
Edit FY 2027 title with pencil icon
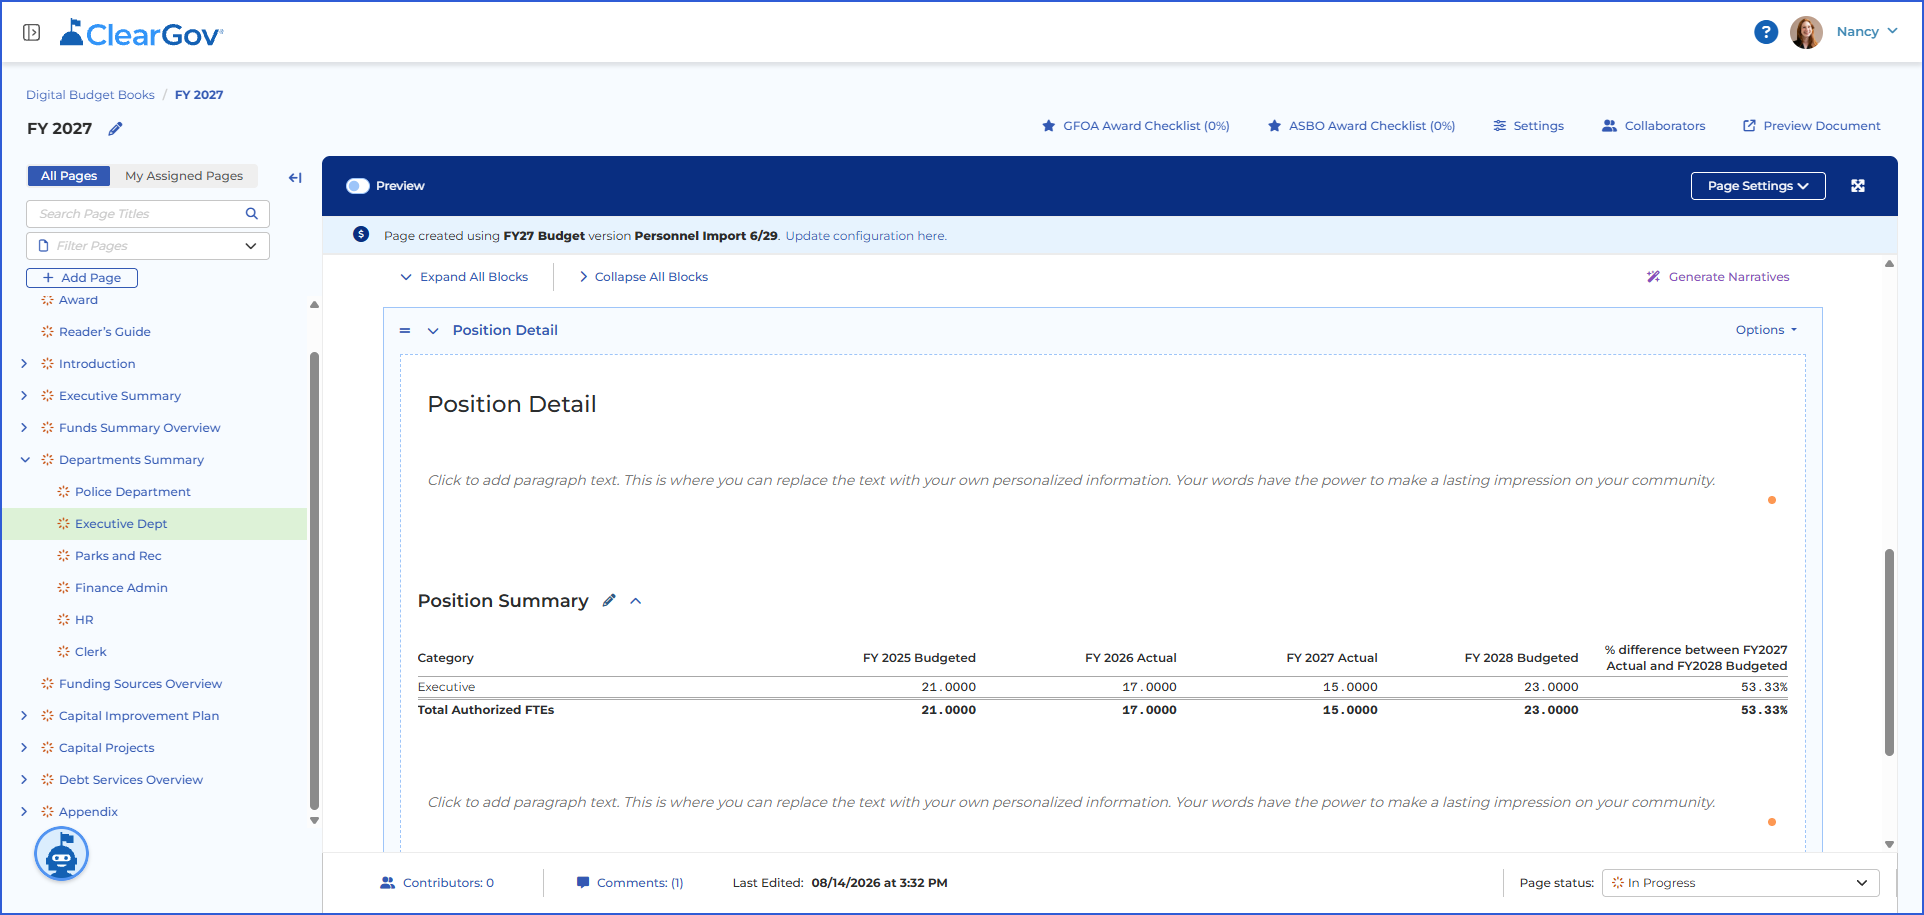(x=116, y=129)
